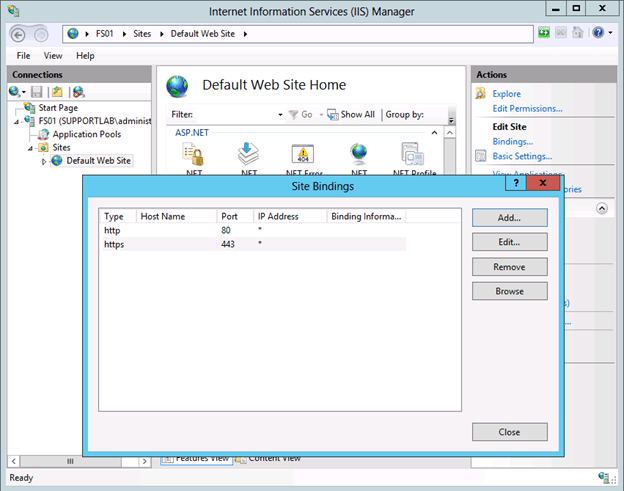The height and width of the screenshot is (491, 624).
Task: Click the Home toolbar icon
Action: tap(577, 33)
